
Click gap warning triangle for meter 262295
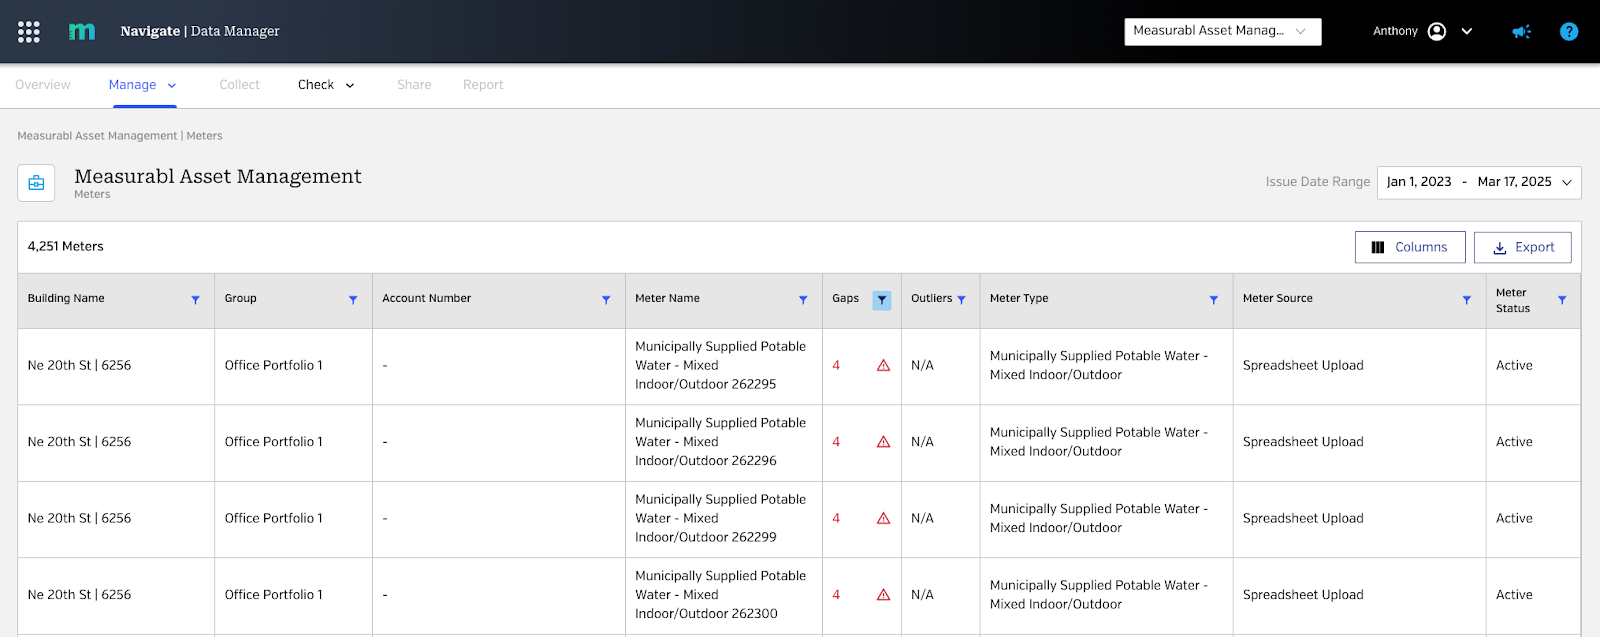point(884,366)
